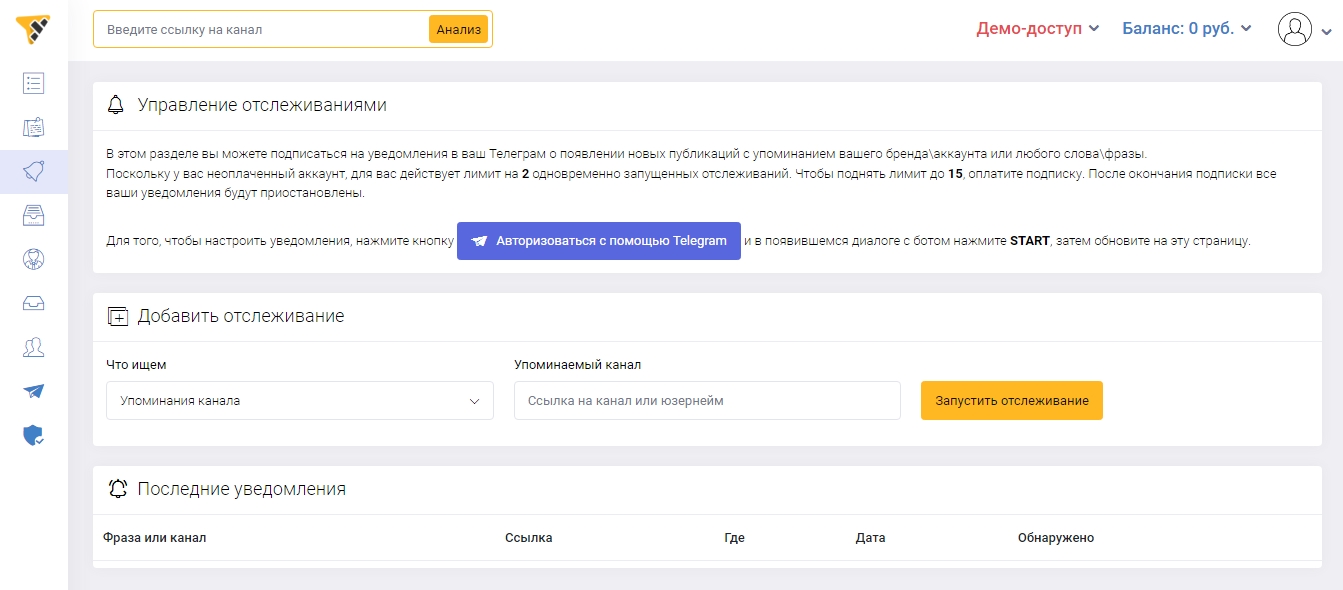Image resolution: width=1343 pixels, height=590 pixels.
Task: Open the inbox tray sidebar icon
Action: click(33, 303)
